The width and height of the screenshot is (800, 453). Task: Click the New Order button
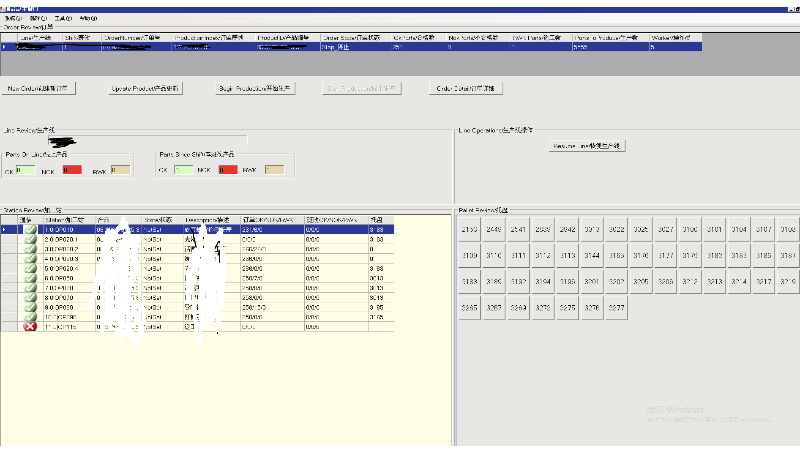[x=38, y=88]
